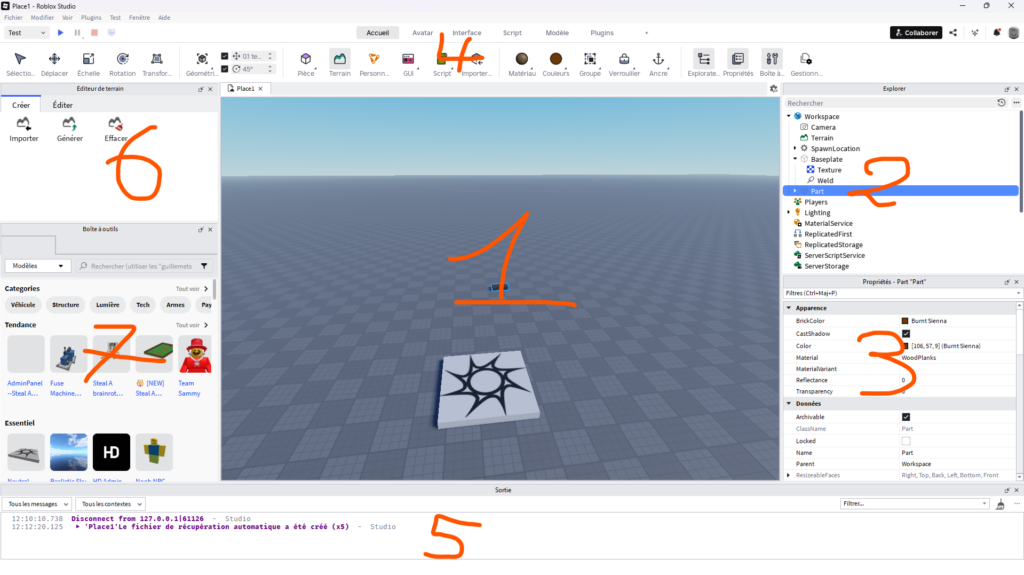
Task: Open the Tous les messages dropdown
Action: (x=37, y=504)
